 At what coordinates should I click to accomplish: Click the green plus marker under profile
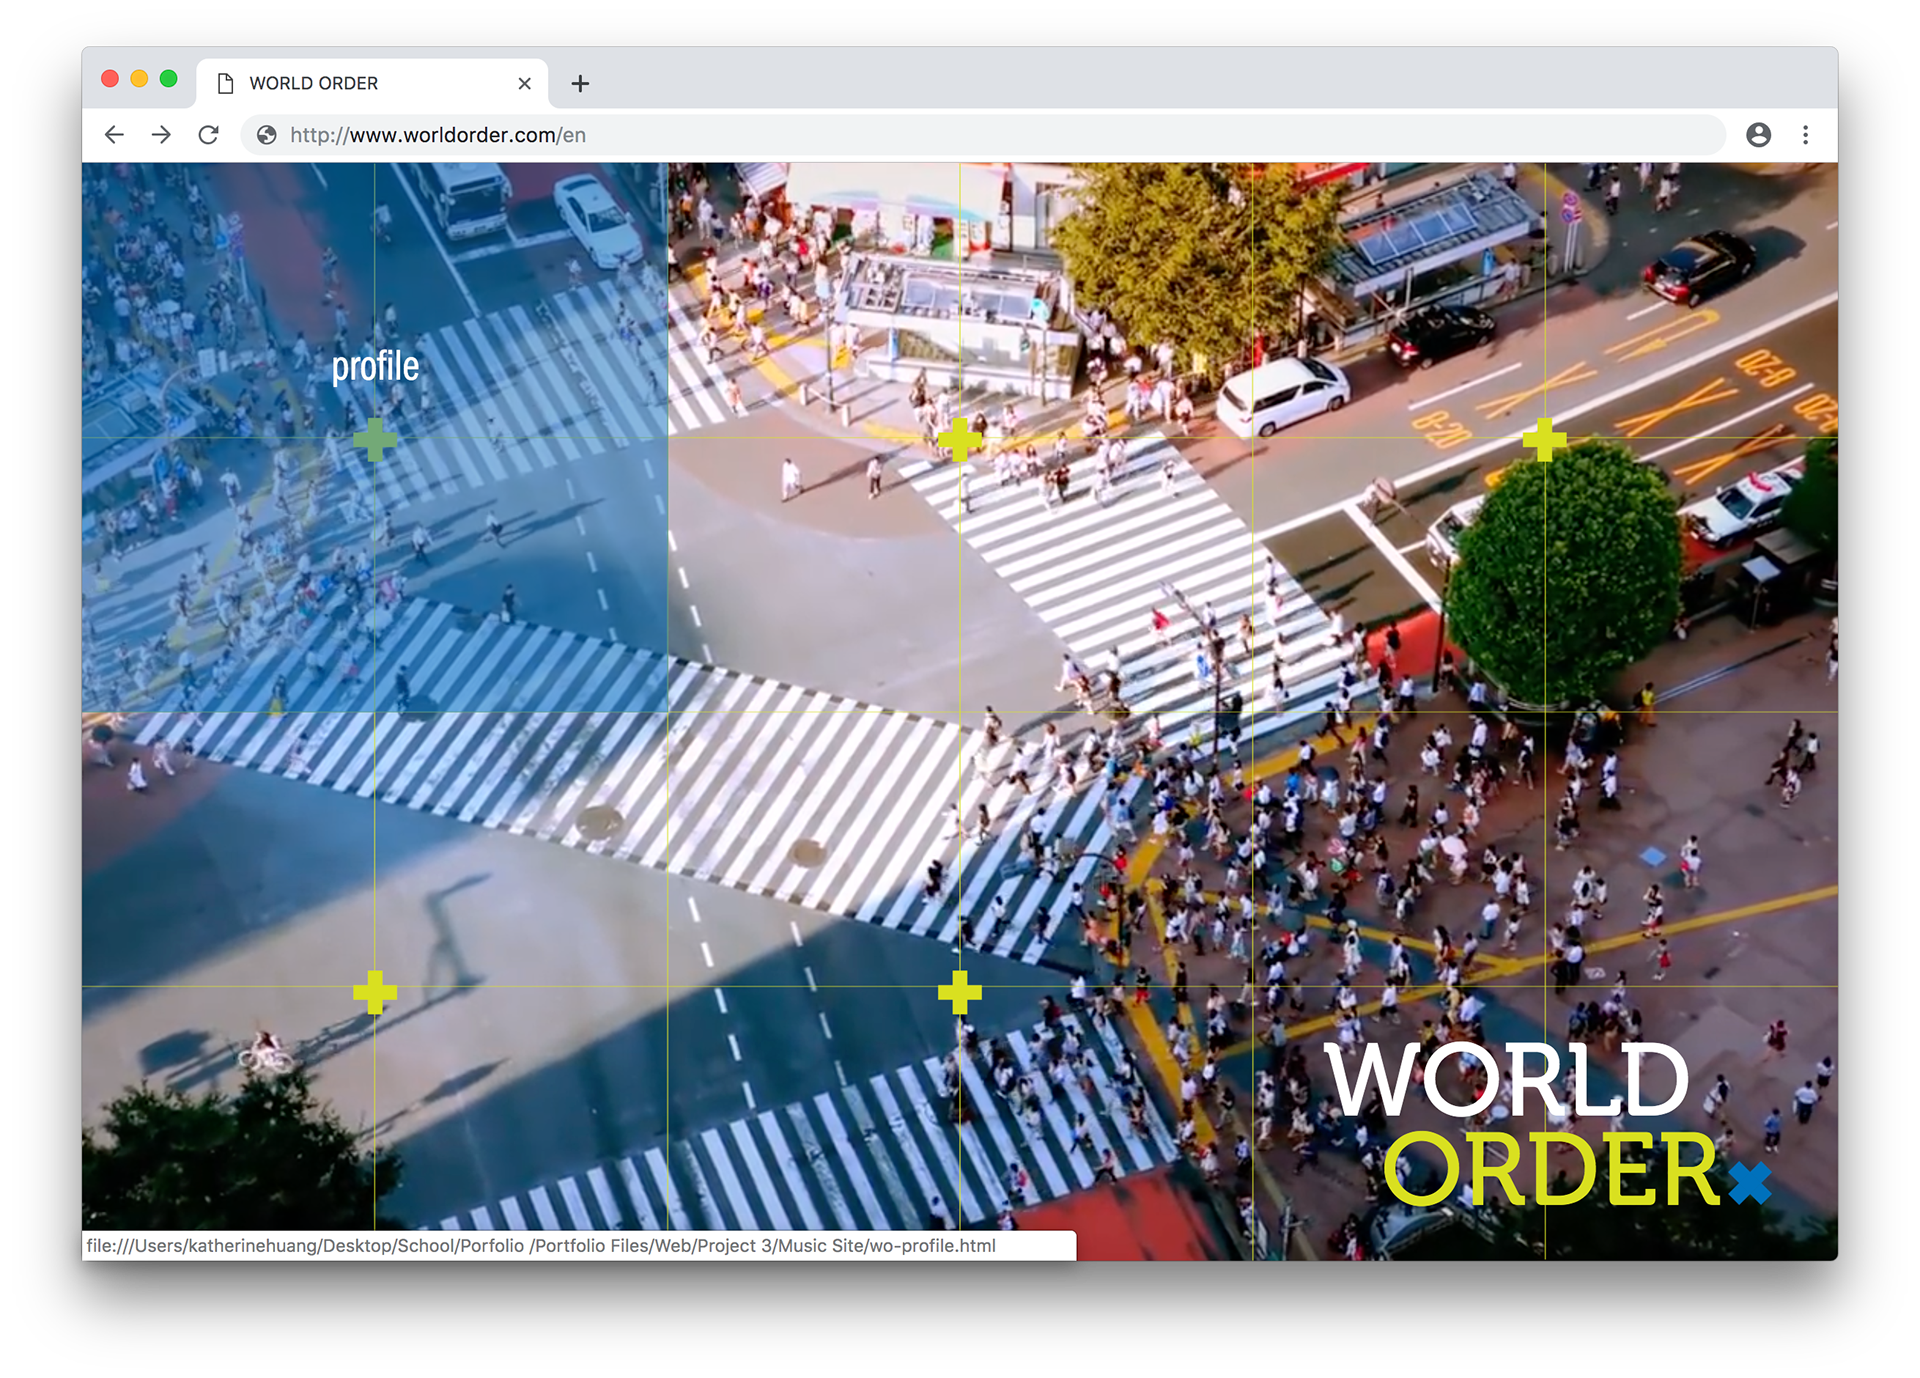(375, 440)
